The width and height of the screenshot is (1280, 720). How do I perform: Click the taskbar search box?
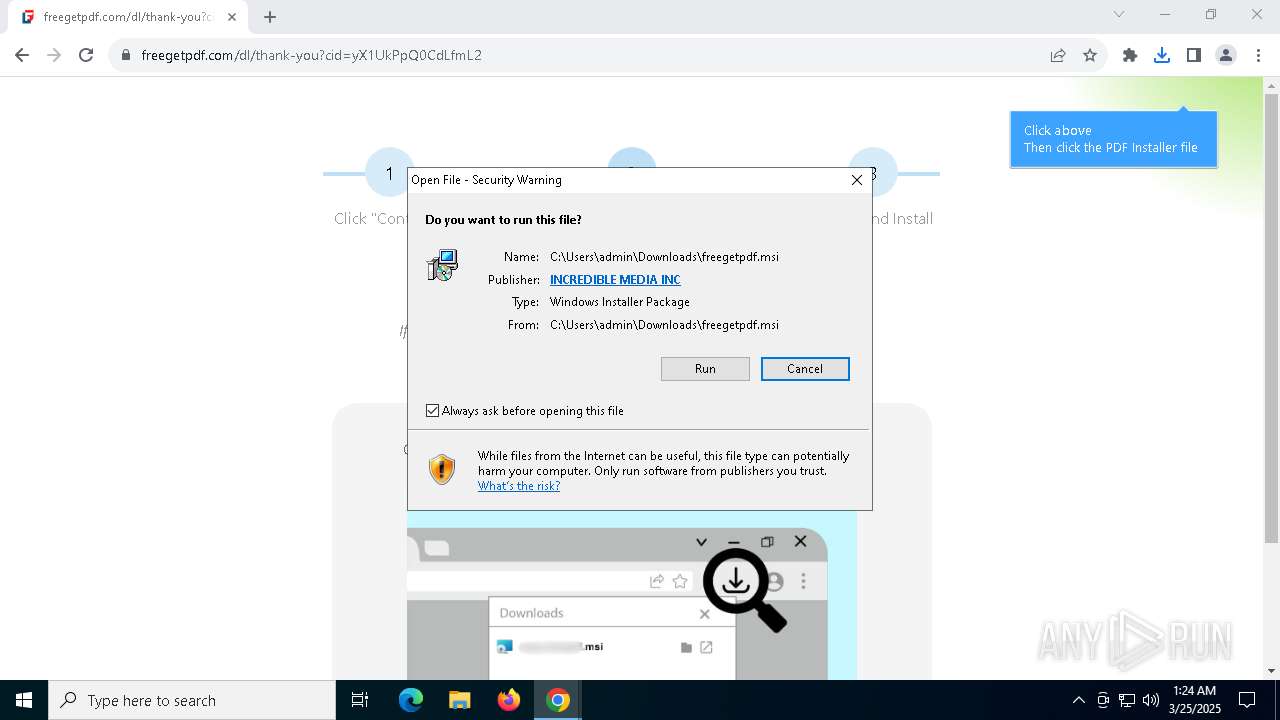pyautogui.click(x=192, y=700)
